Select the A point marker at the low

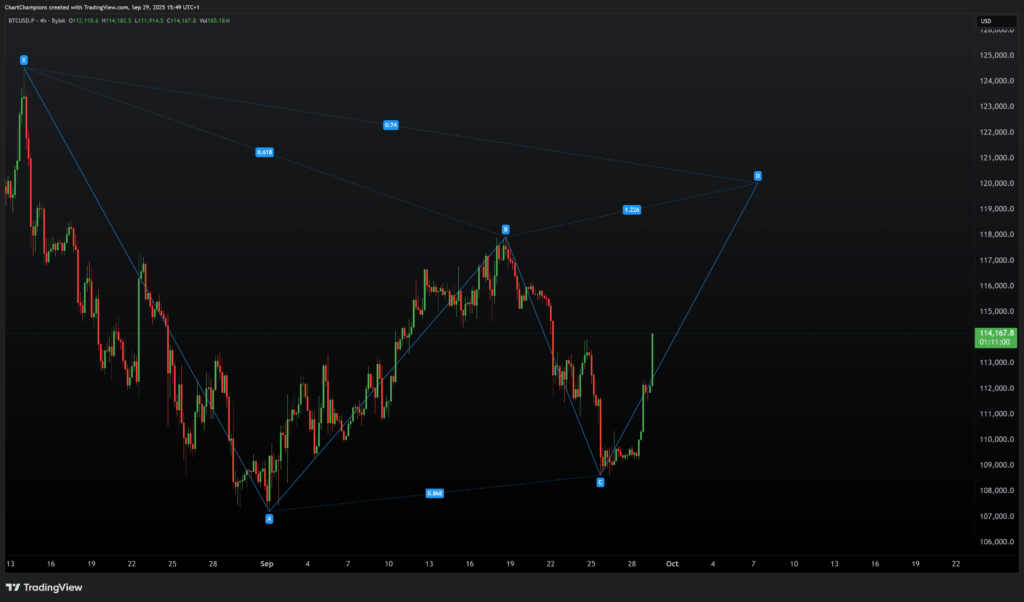coord(269,518)
